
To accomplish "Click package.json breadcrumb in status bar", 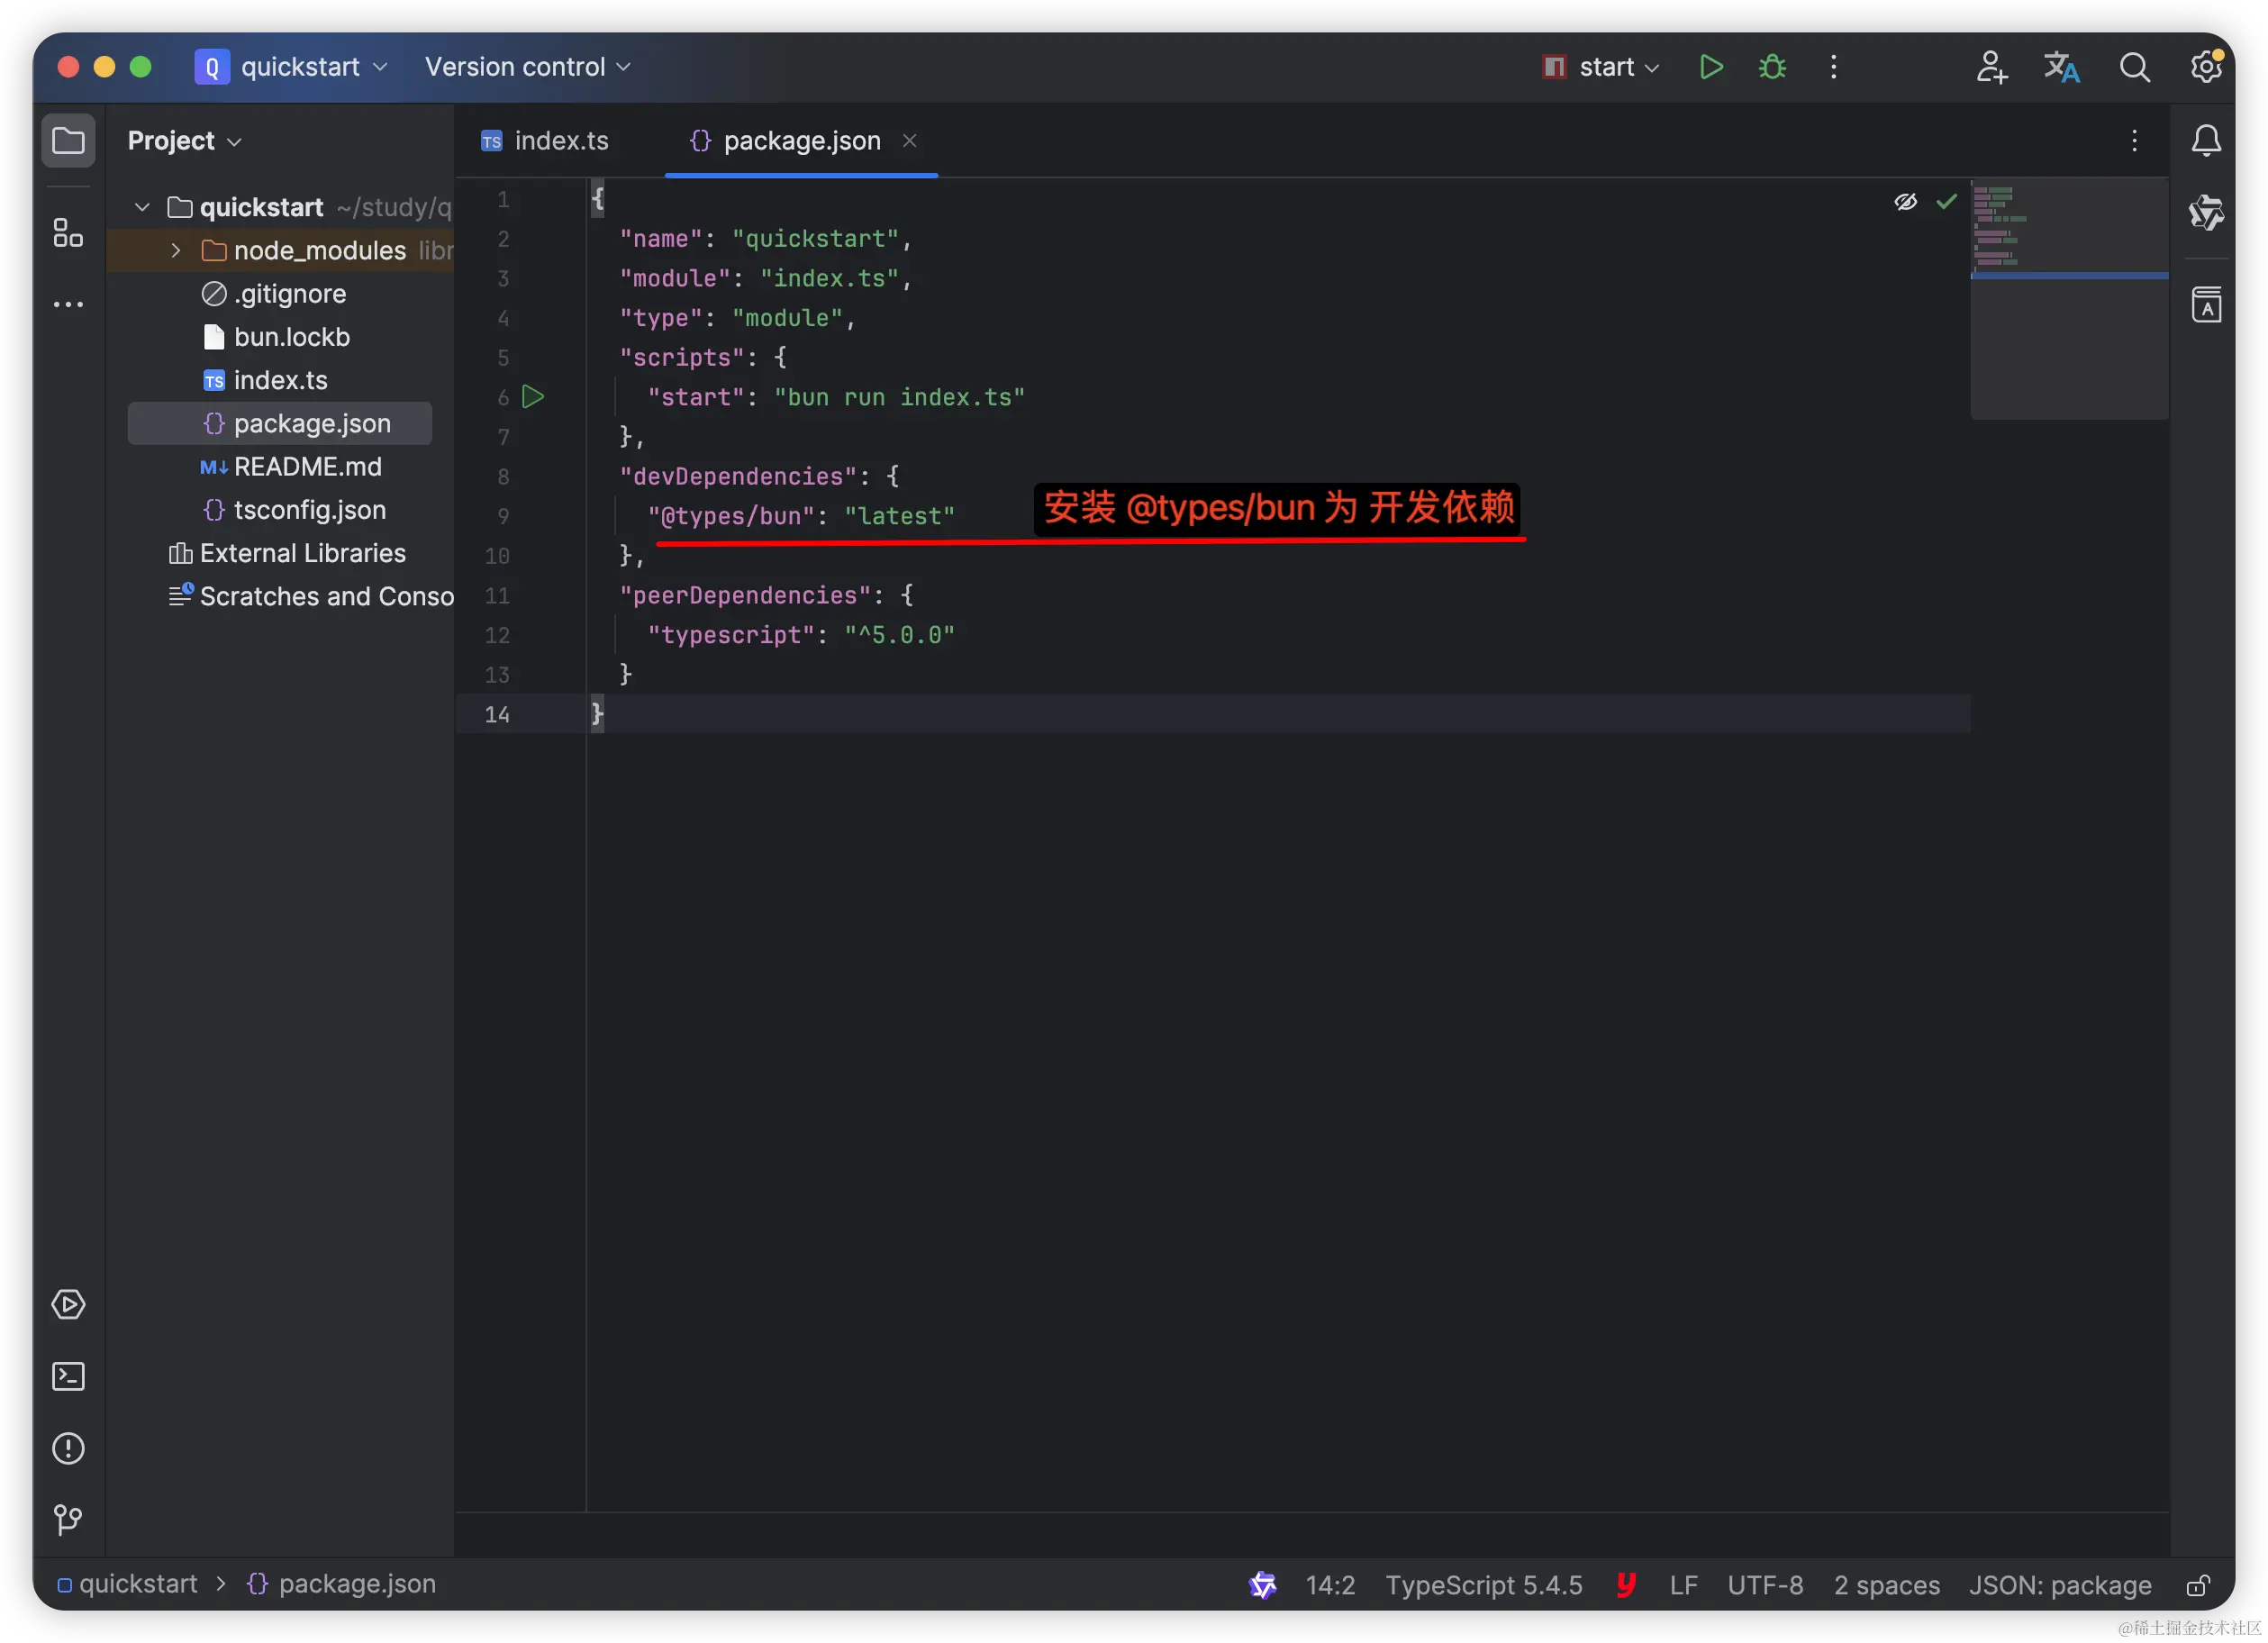I will coord(341,1584).
